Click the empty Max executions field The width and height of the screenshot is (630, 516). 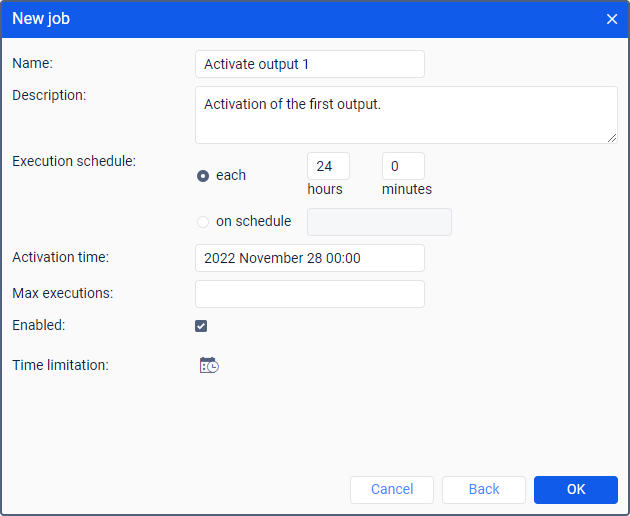[x=310, y=294]
